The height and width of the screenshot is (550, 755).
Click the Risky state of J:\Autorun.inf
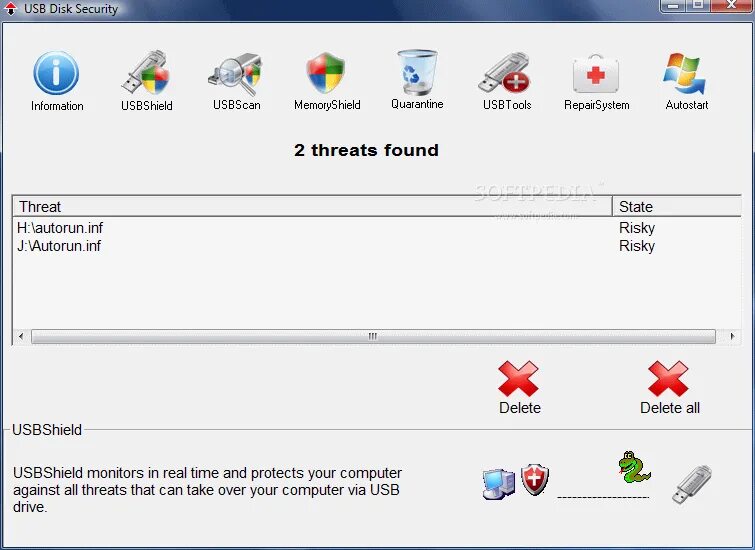pos(637,246)
